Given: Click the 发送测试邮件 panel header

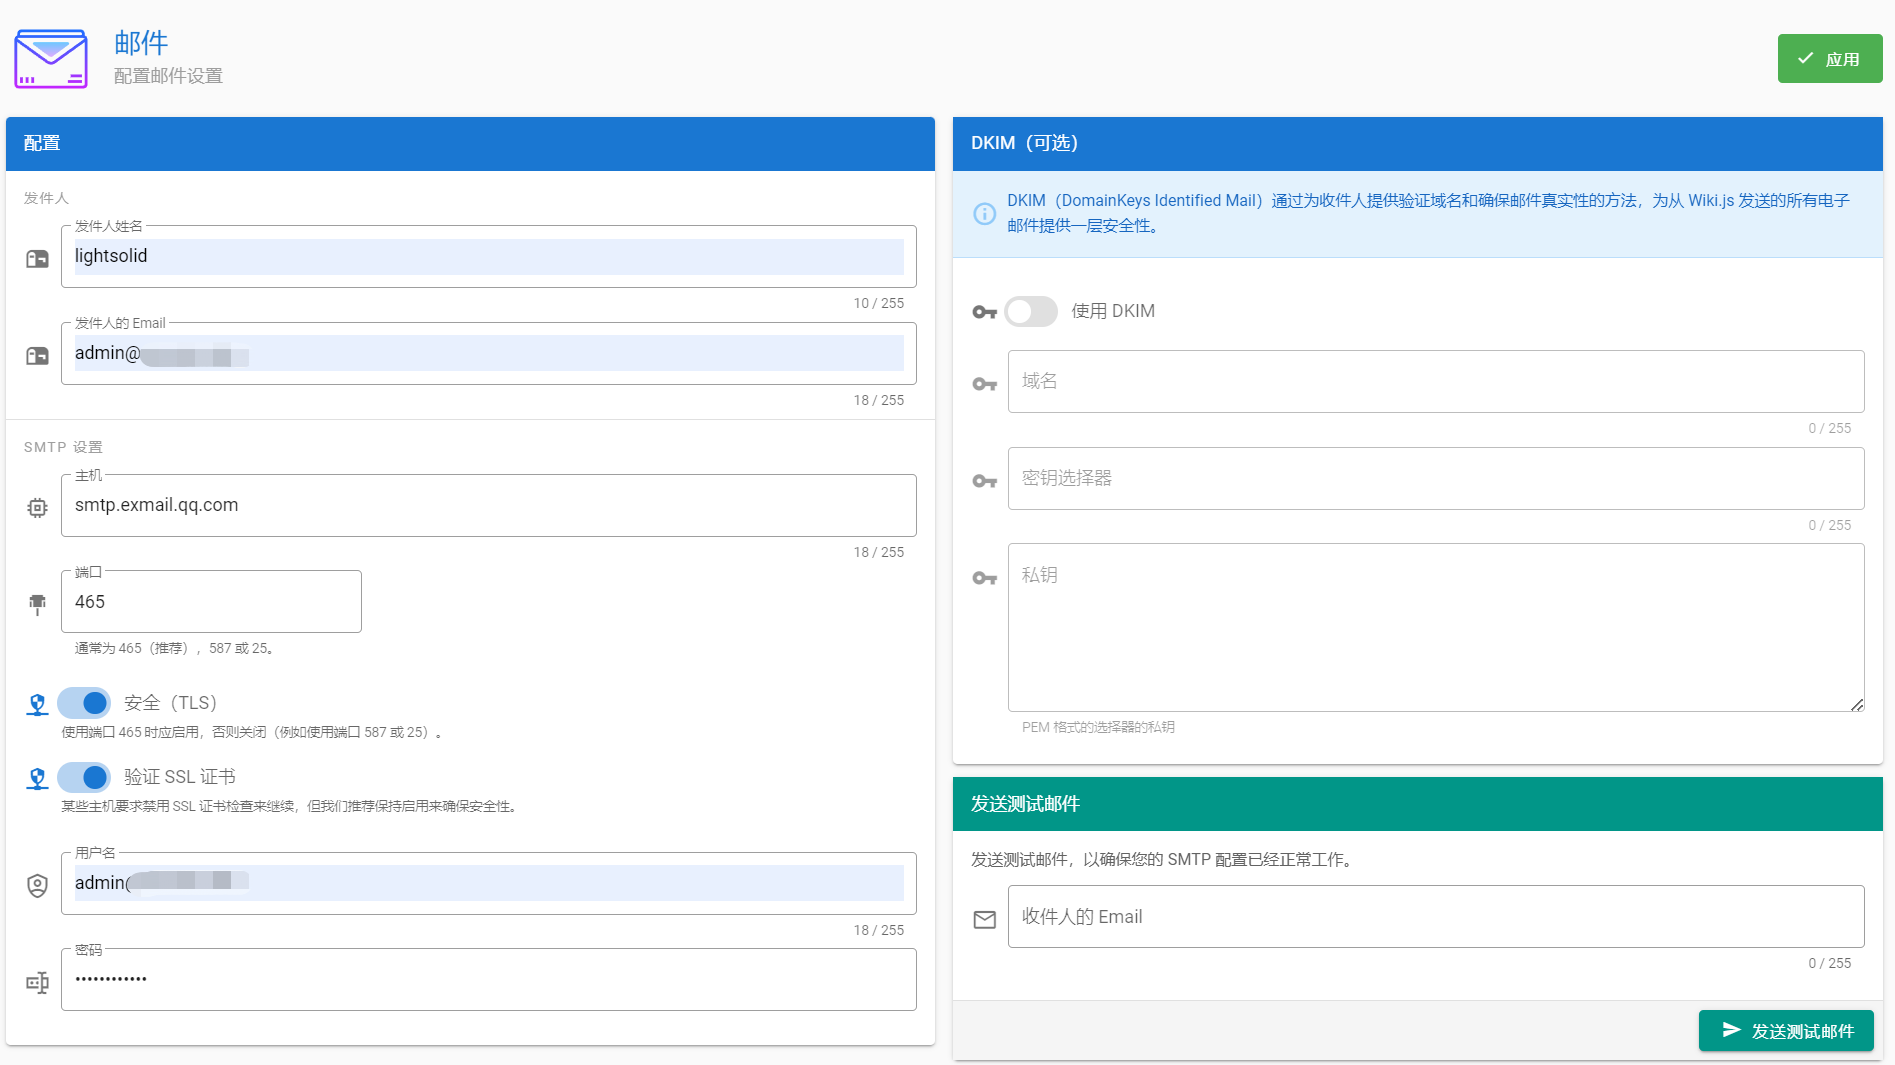Looking at the screenshot, I should coord(1418,804).
